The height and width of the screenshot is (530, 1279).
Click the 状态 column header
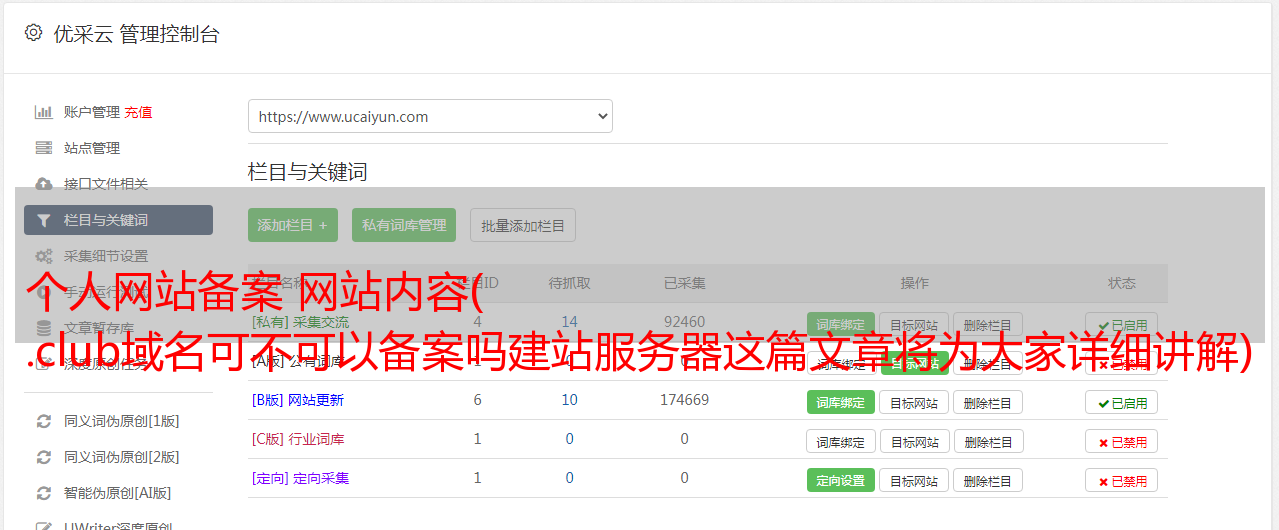tap(1122, 283)
